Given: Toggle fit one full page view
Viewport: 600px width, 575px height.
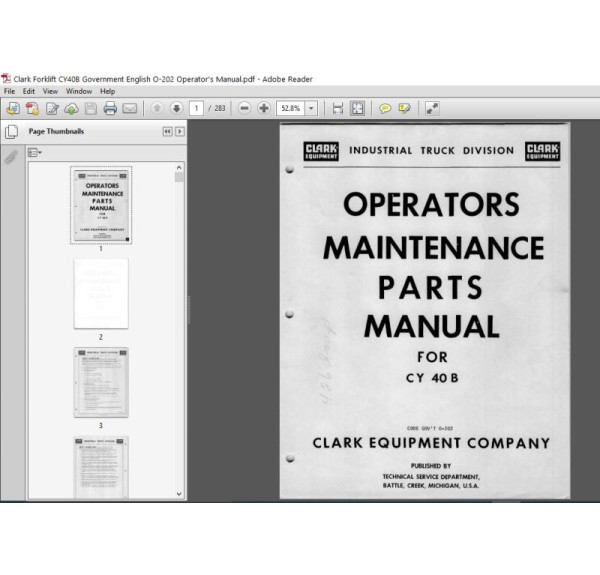Looking at the screenshot, I should coord(357,108).
